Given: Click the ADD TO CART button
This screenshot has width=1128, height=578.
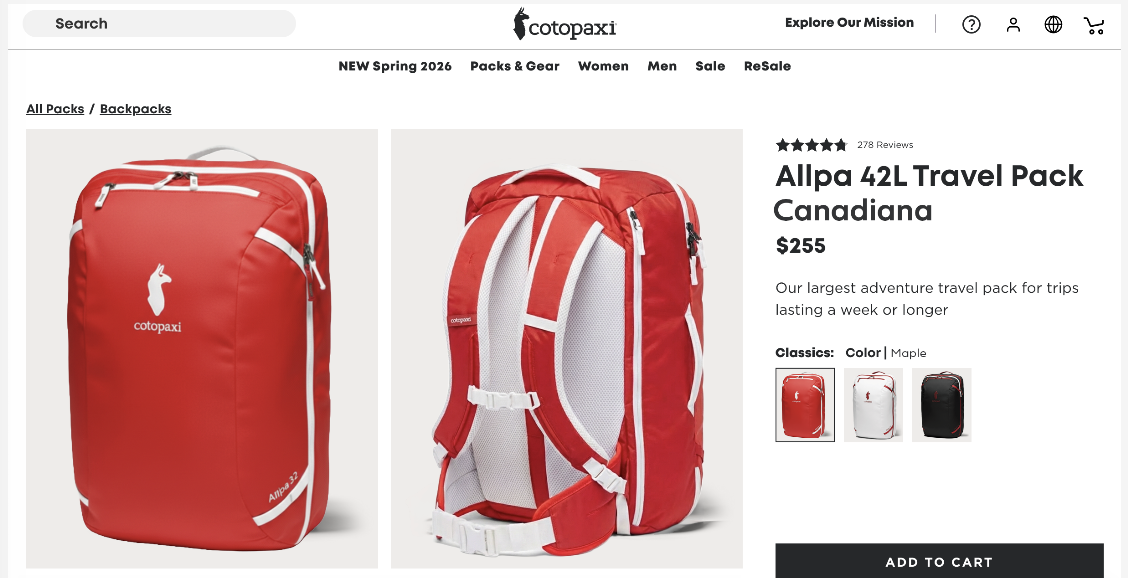Looking at the screenshot, I should coord(939,561).
